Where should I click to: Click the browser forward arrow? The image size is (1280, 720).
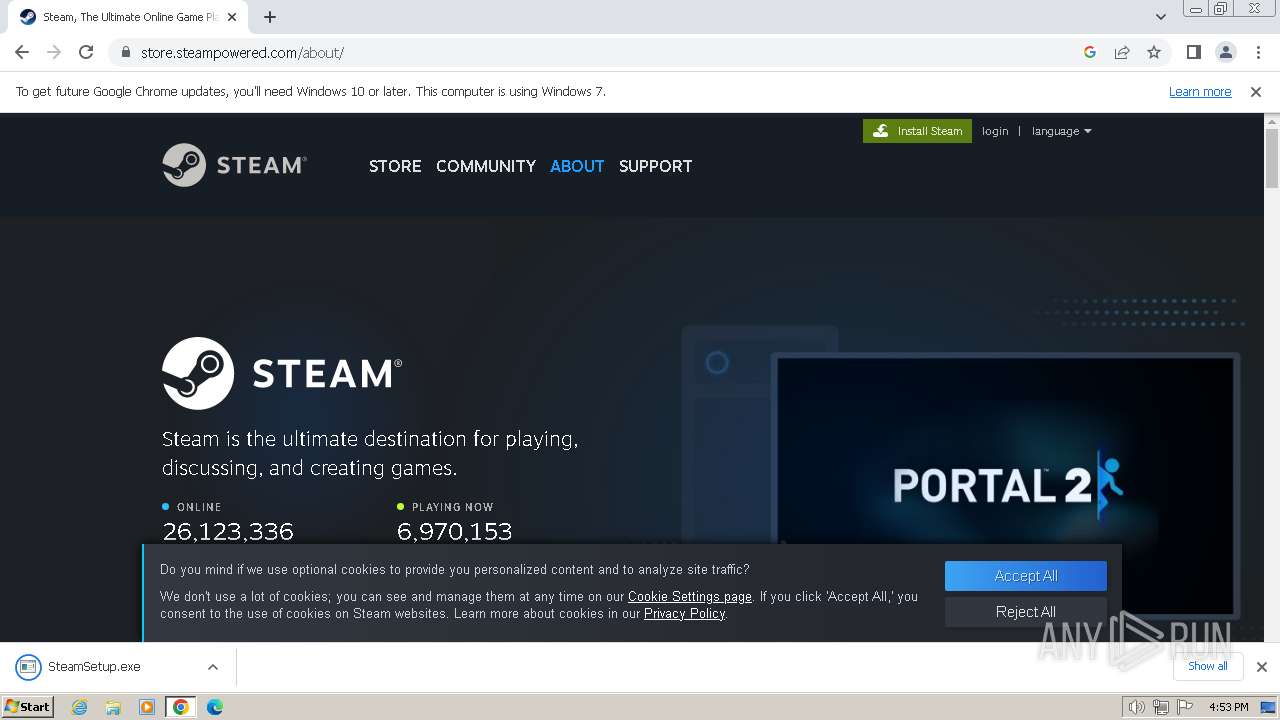(54, 52)
